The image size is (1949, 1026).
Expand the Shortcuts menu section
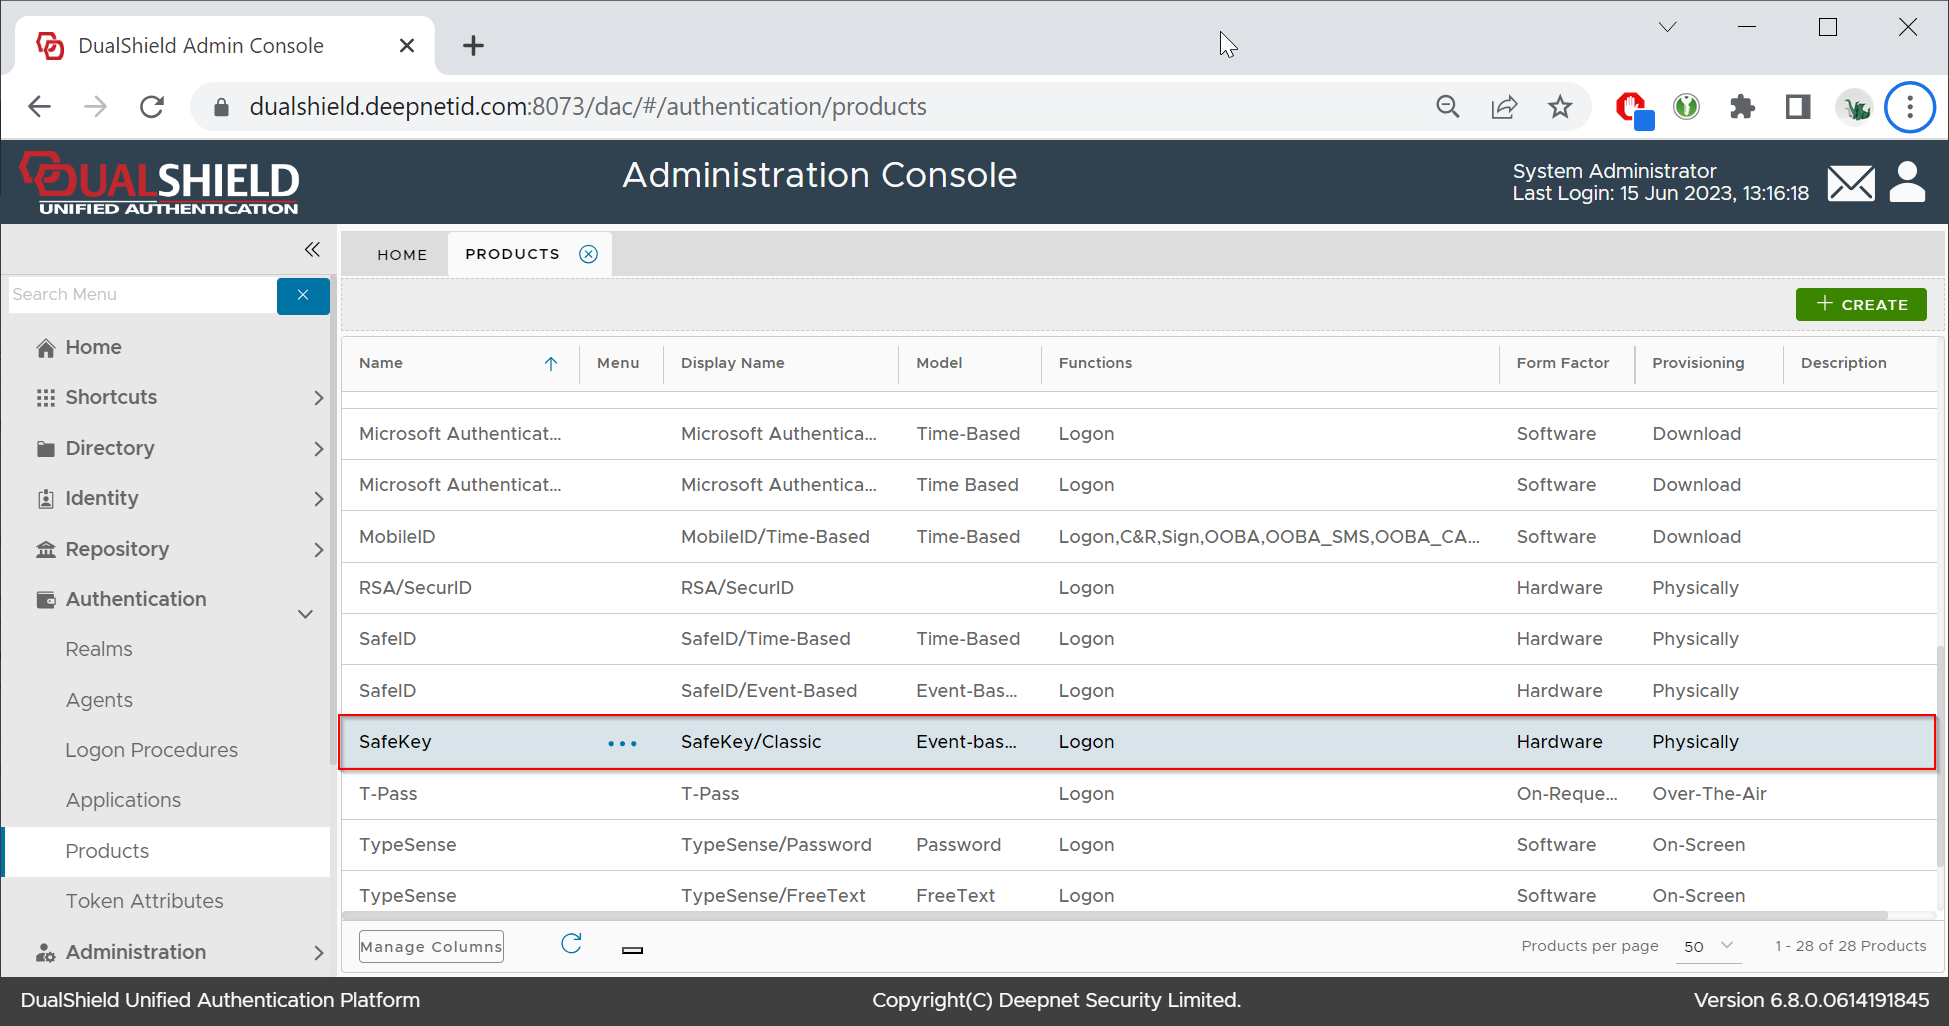tap(318, 398)
